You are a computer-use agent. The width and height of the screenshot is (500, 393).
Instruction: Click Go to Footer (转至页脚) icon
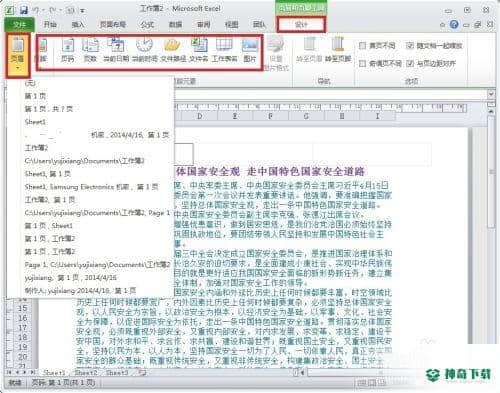click(338, 50)
